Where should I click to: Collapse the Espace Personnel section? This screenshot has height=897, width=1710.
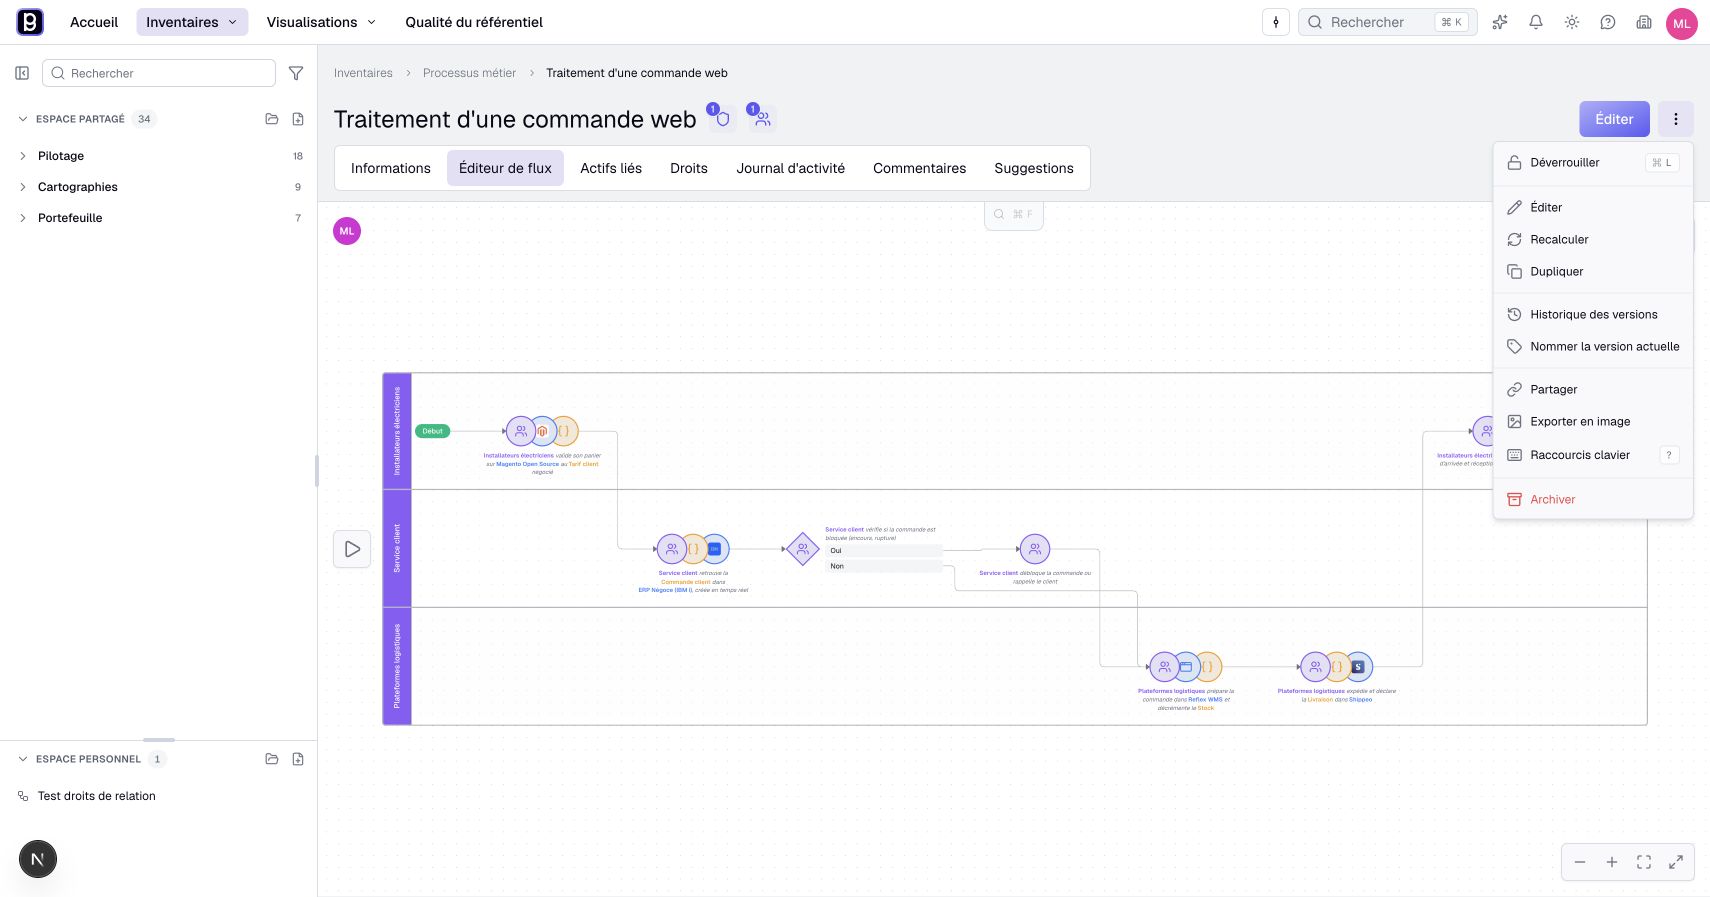pos(23,759)
